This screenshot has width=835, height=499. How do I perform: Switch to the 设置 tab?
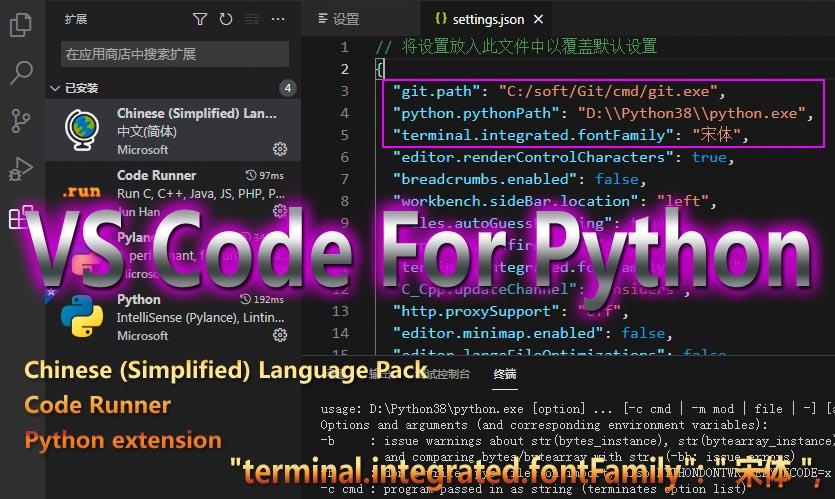click(x=339, y=20)
